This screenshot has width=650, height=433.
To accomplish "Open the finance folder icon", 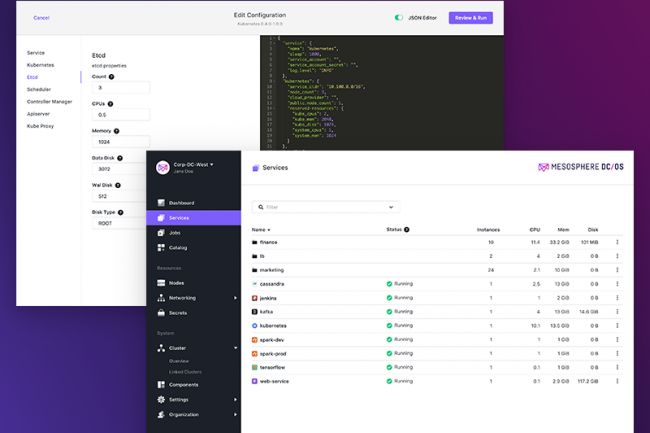I will [255, 242].
